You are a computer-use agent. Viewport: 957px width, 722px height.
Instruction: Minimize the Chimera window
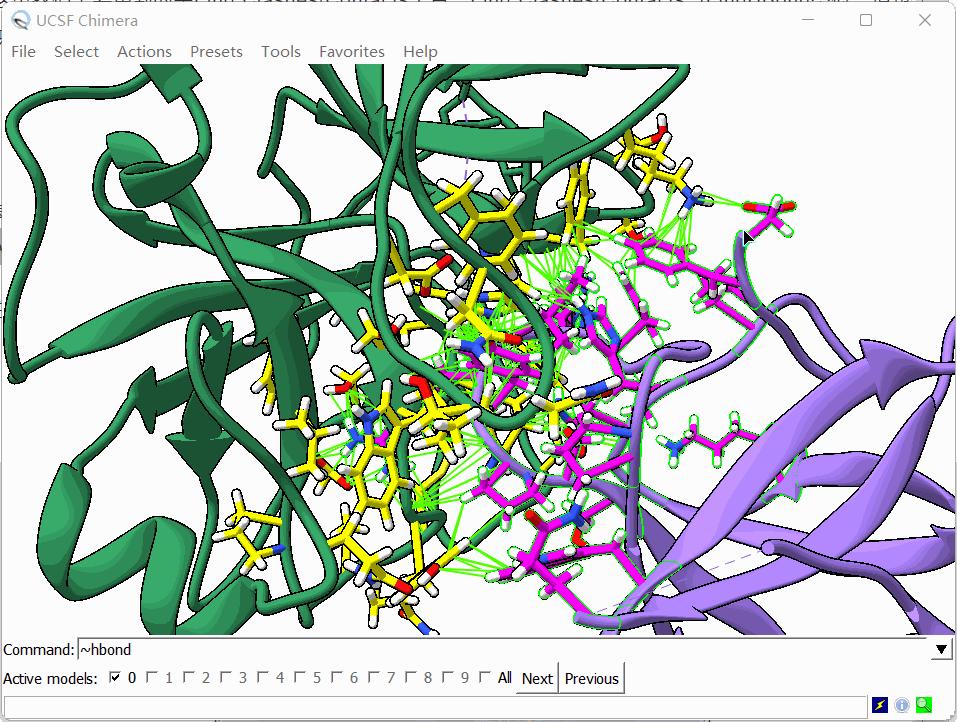pyautogui.click(x=808, y=20)
